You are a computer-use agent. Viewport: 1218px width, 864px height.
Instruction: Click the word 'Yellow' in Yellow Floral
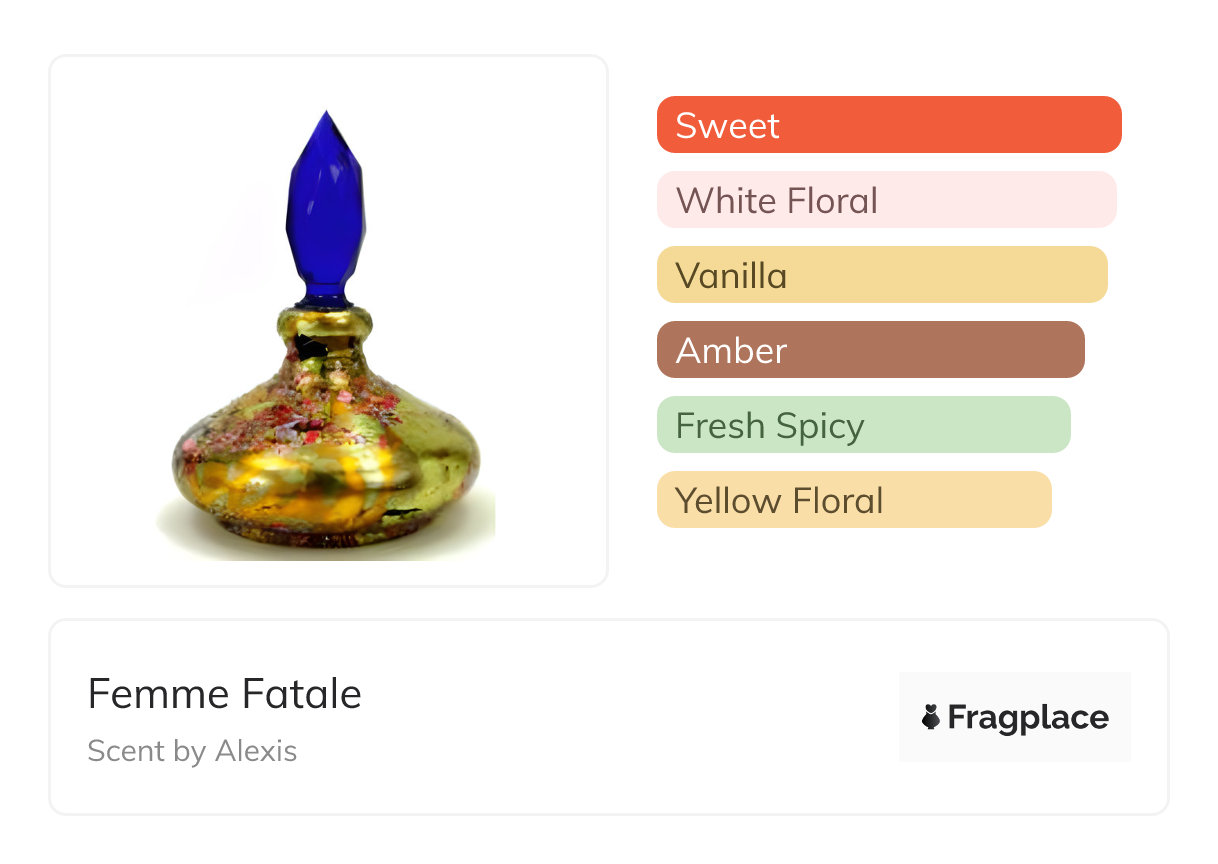click(728, 501)
